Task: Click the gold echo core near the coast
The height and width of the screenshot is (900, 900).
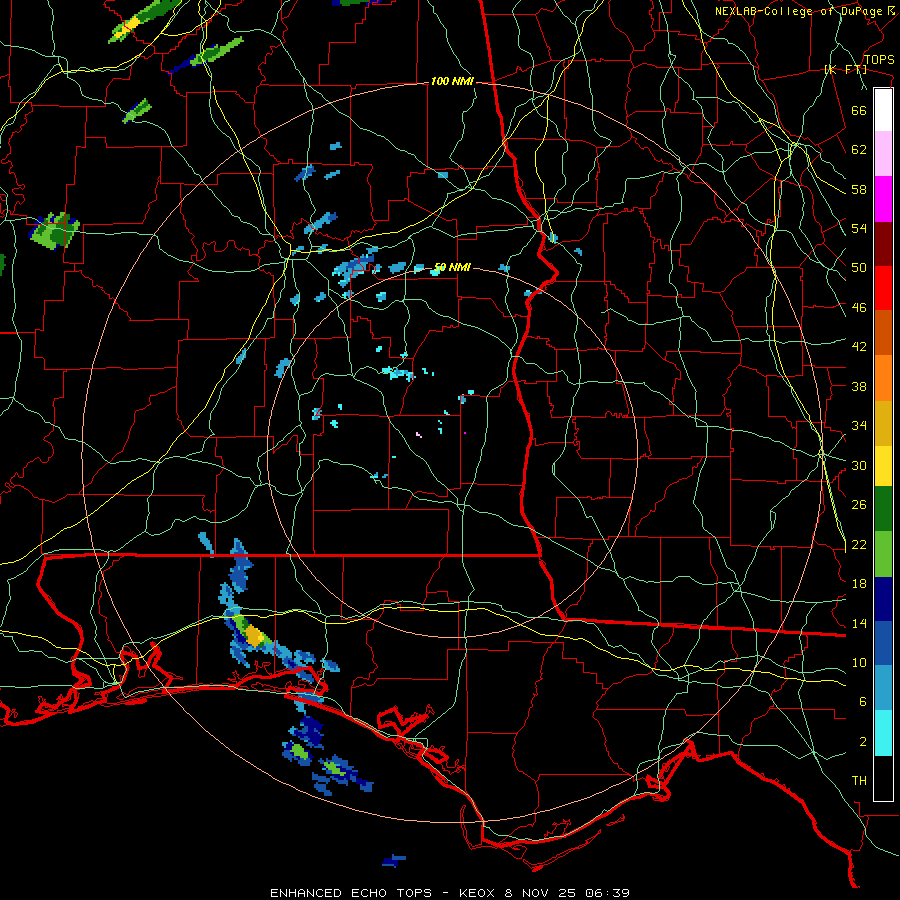Action: [x=254, y=636]
